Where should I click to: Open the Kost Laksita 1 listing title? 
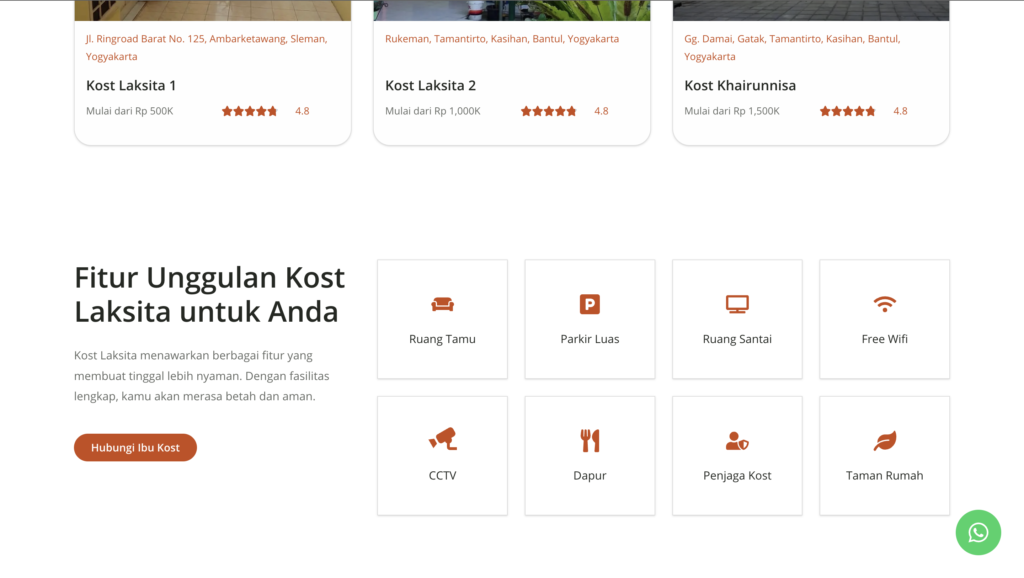pyautogui.click(x=131, y=86)
